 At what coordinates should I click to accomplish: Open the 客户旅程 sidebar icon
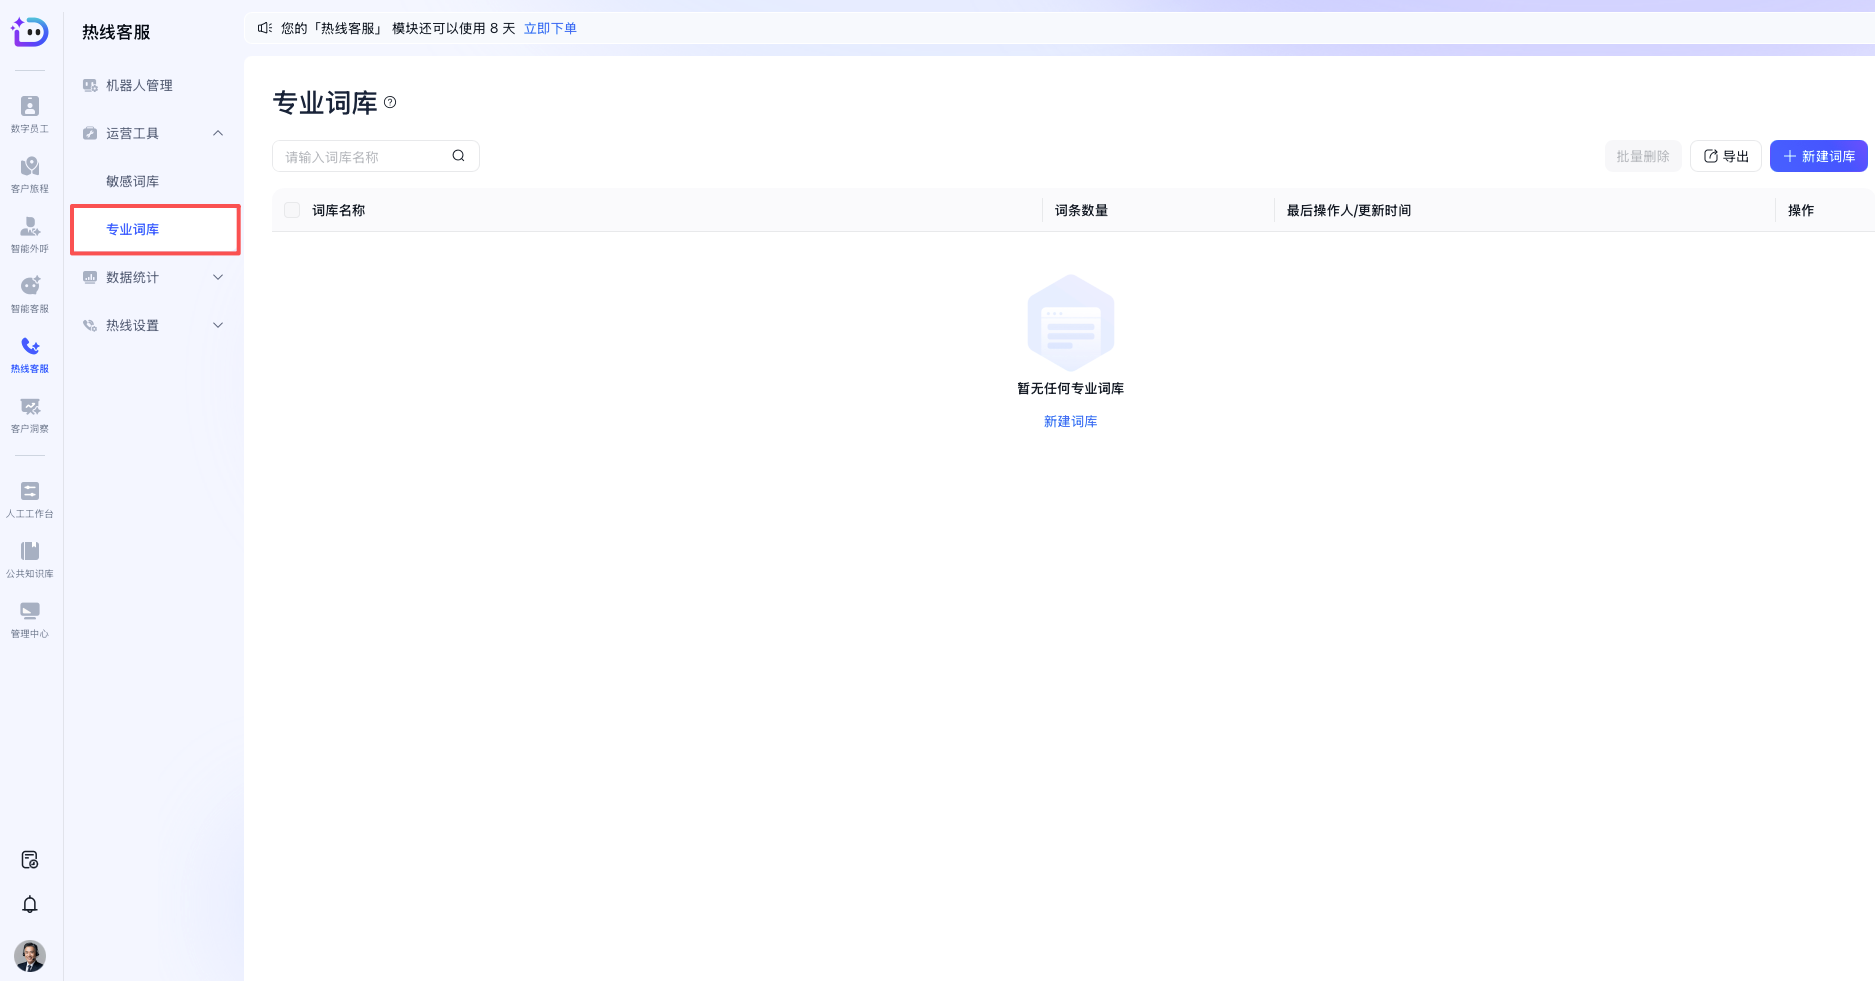[30, 173]
